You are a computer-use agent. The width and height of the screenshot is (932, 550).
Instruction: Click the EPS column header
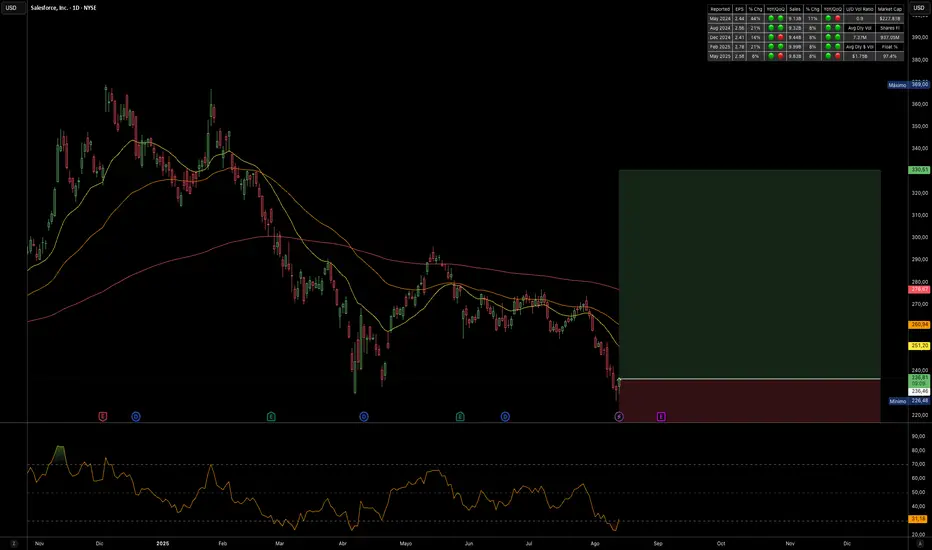[x=739, y=9]
